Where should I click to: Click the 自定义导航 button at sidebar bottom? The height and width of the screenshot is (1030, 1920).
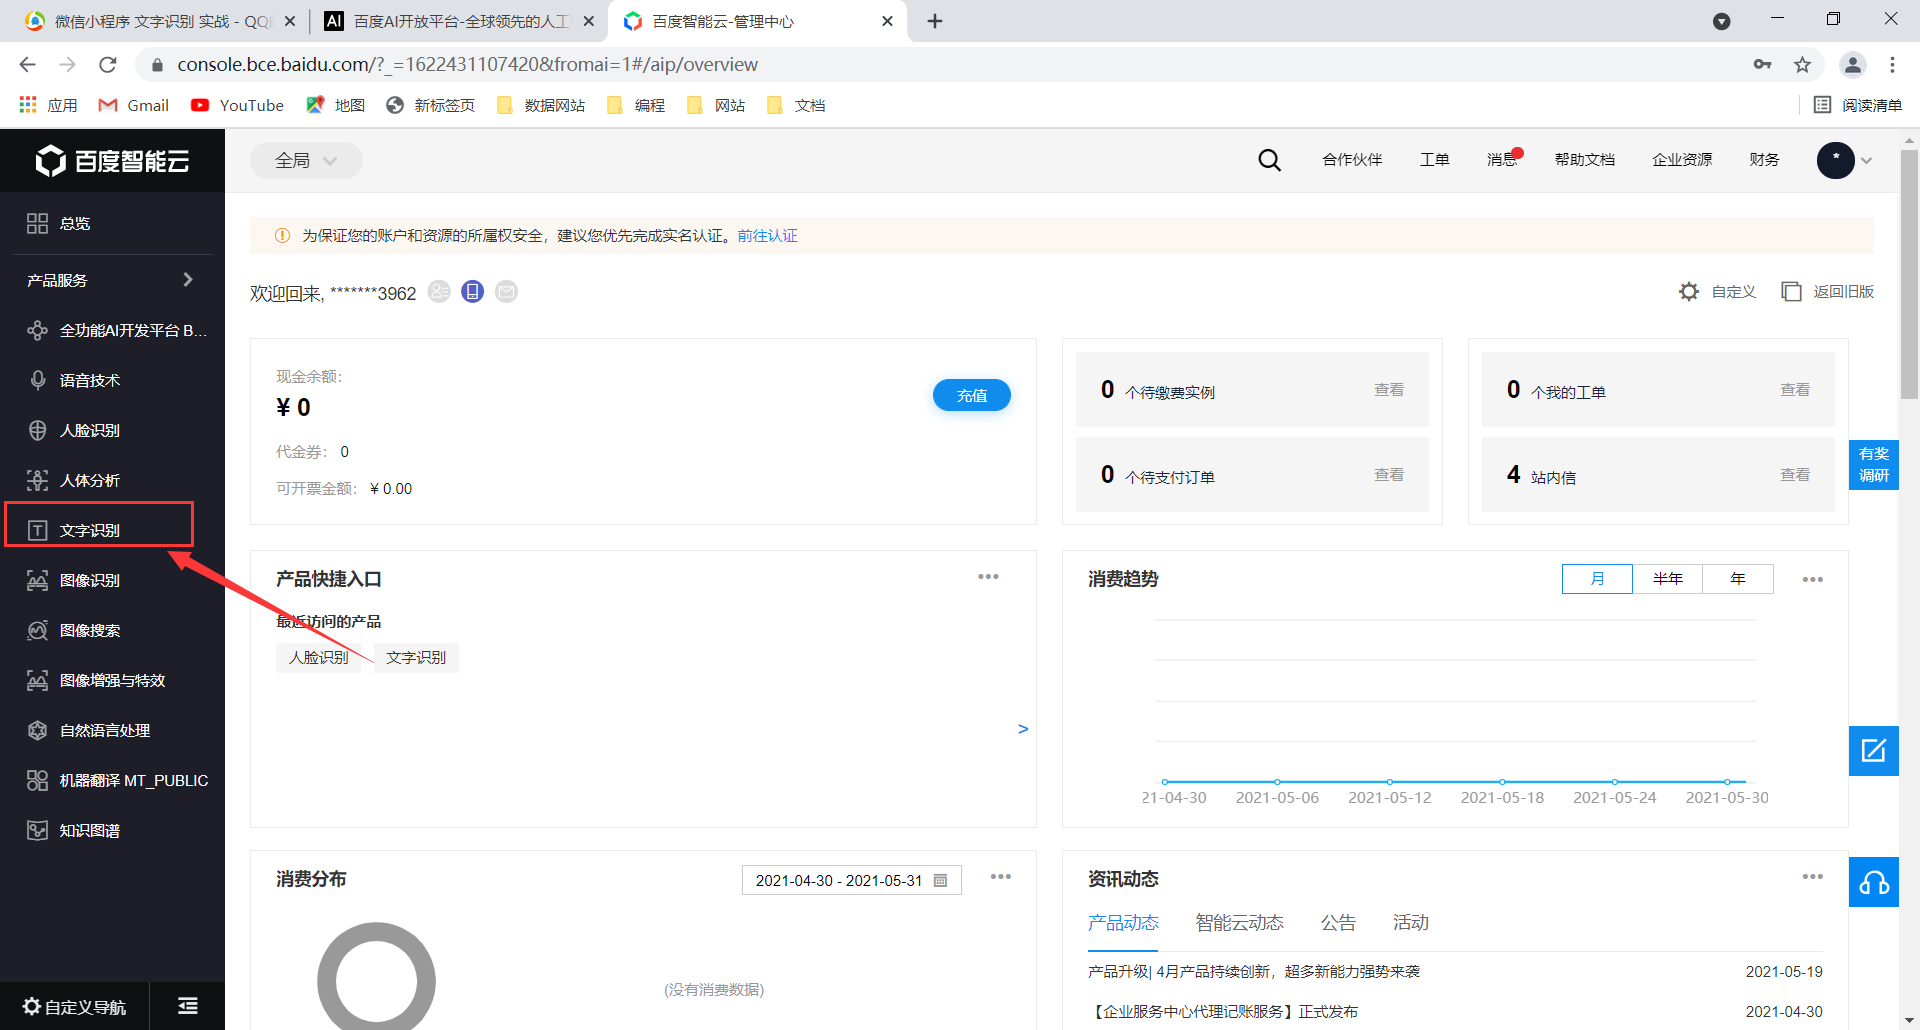(x=74, y=1006)
